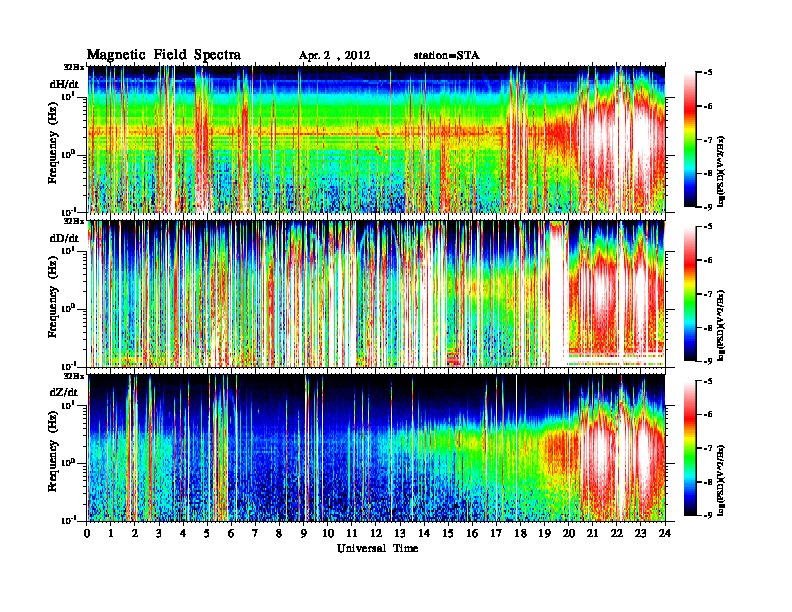Viewport: 792px width, 612px height.
Task: Click hour "15" on the Universal Time axis
Action: coord(448,533)
